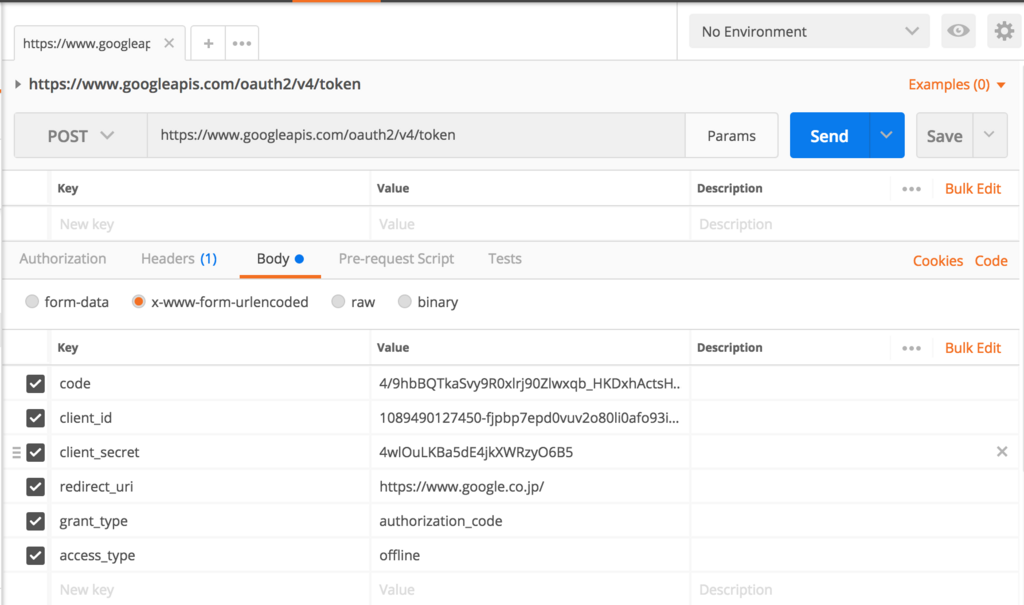Open the Send options dropdown arrow
Viewport: 1024px width, 605px height.
tap(887, 135)
